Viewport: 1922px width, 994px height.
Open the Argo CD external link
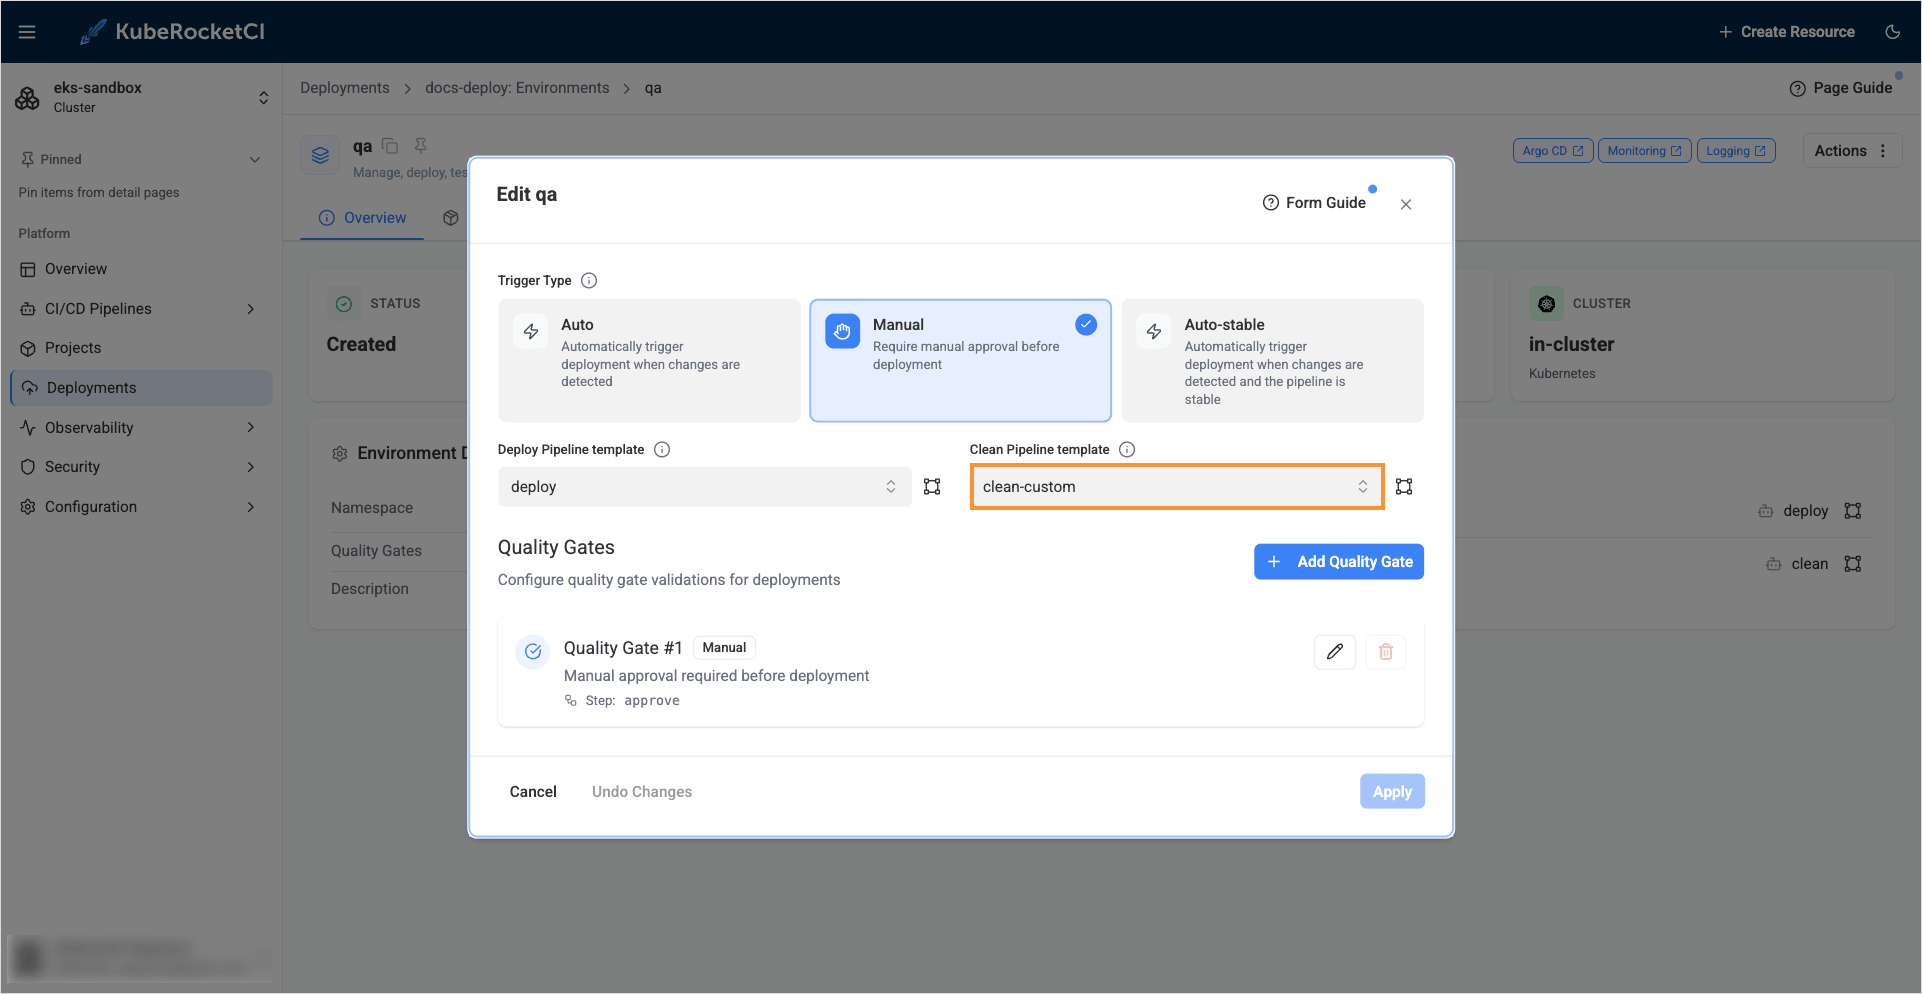[x=1553, y=151]
